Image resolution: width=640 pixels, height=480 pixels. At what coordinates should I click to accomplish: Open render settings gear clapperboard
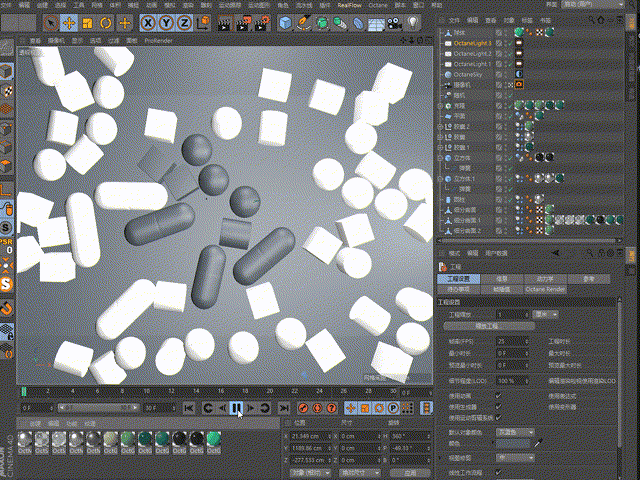(x=262, y=23)
